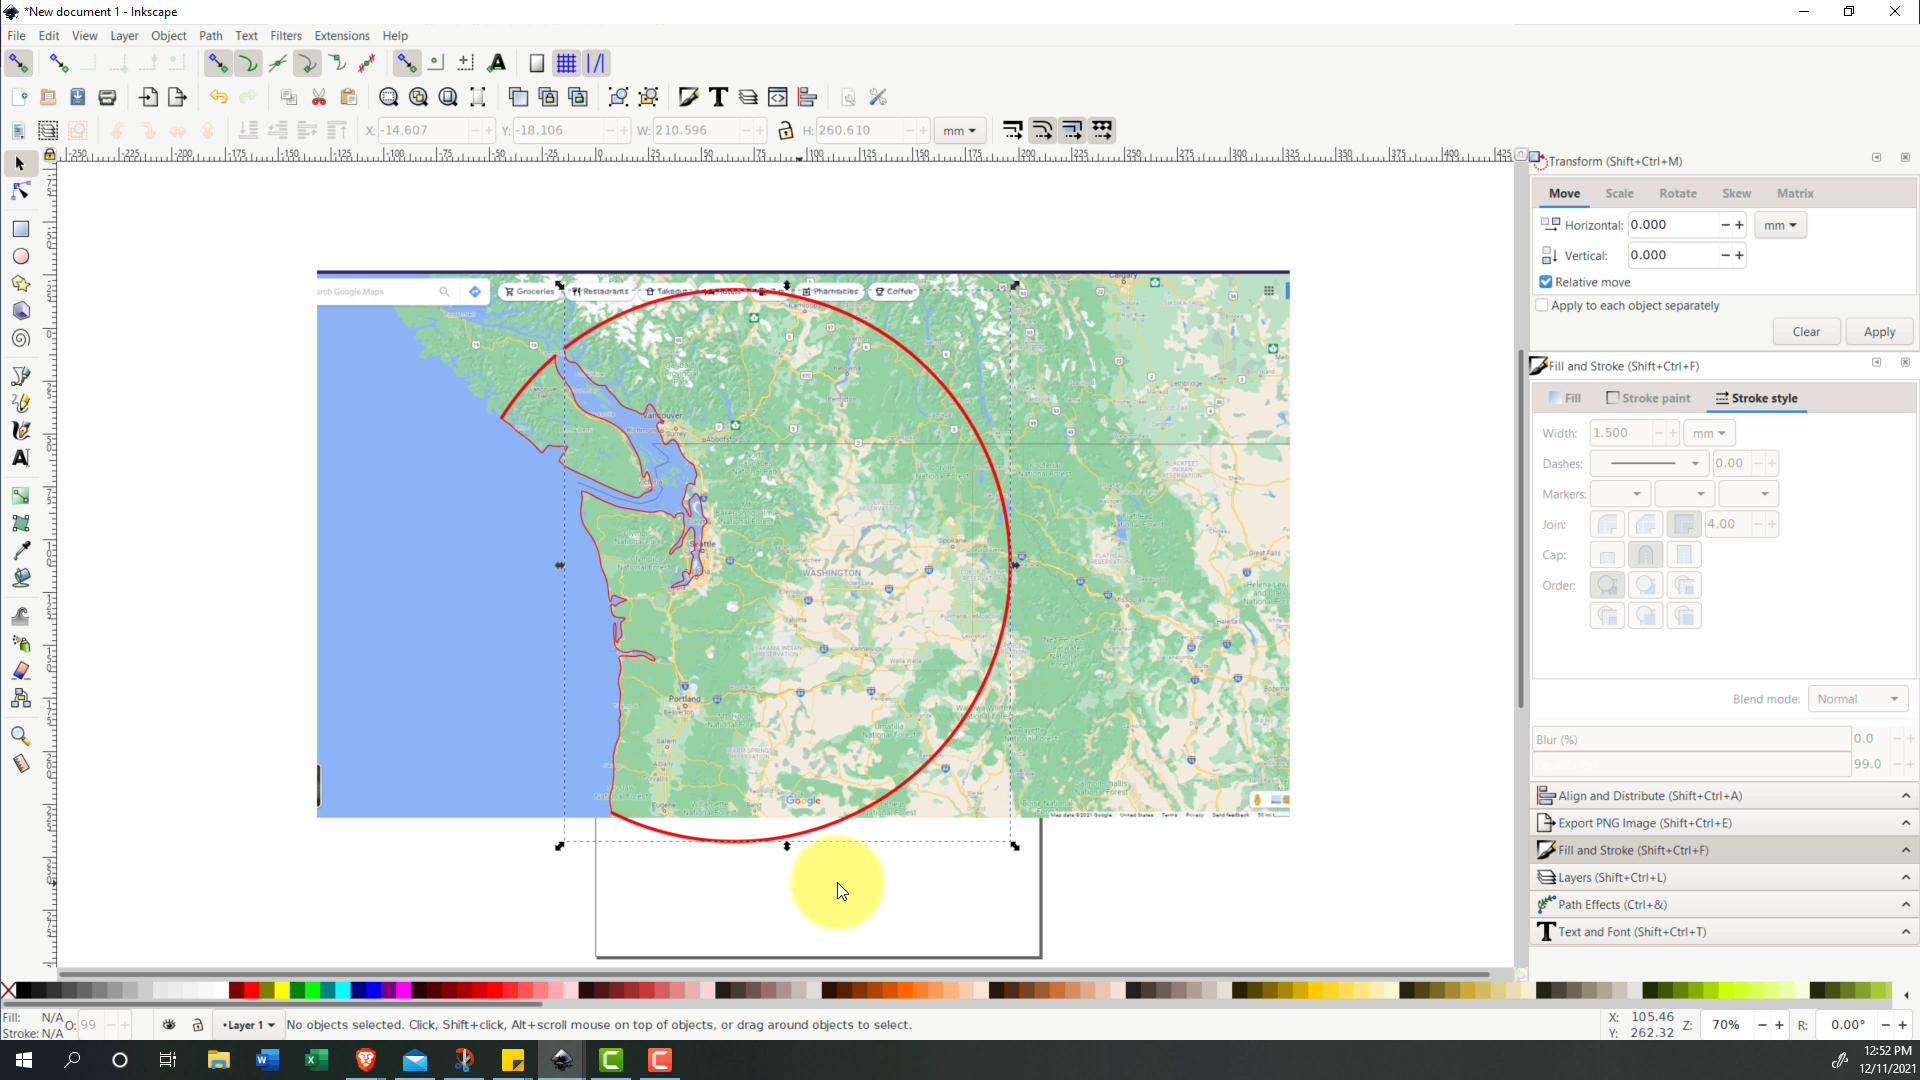Click the Horizontal move value field
This screenshot has height=1080, width=1920.
coord(1672,225)
